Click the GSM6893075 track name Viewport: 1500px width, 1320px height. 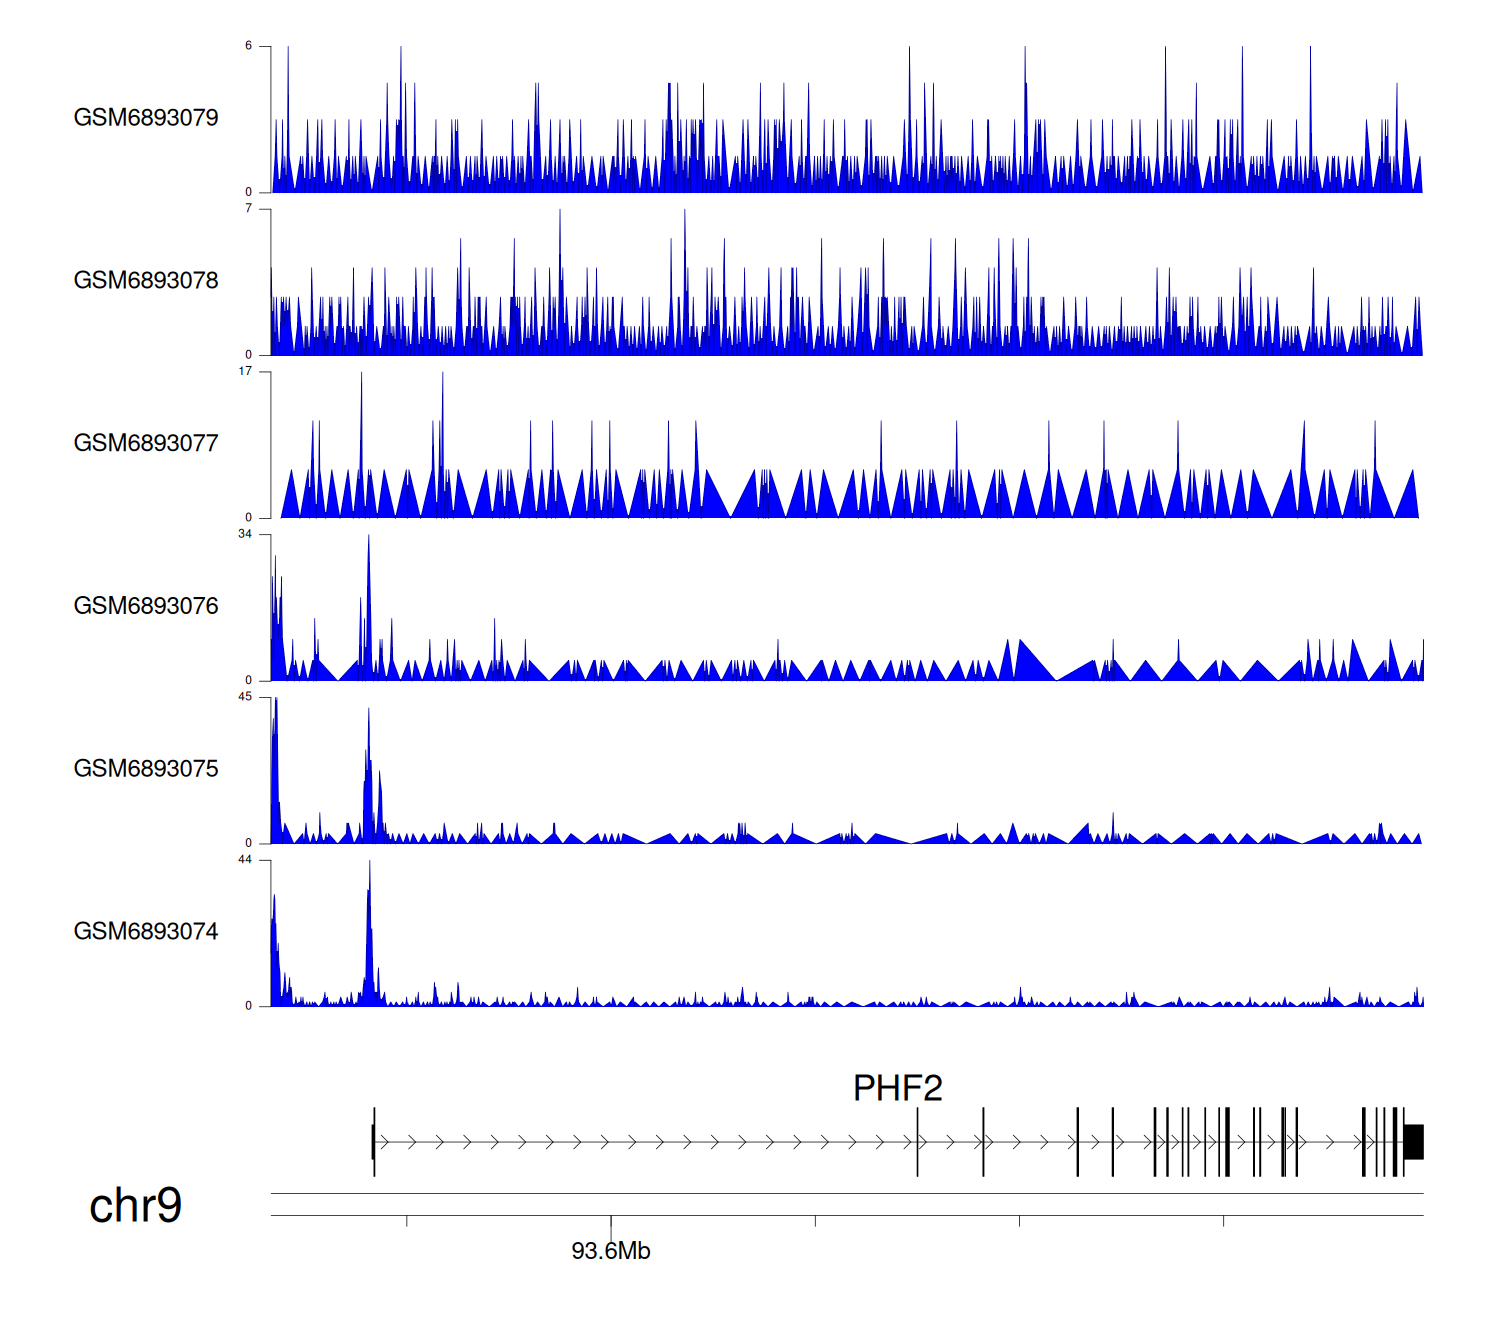tap(146, 769)
